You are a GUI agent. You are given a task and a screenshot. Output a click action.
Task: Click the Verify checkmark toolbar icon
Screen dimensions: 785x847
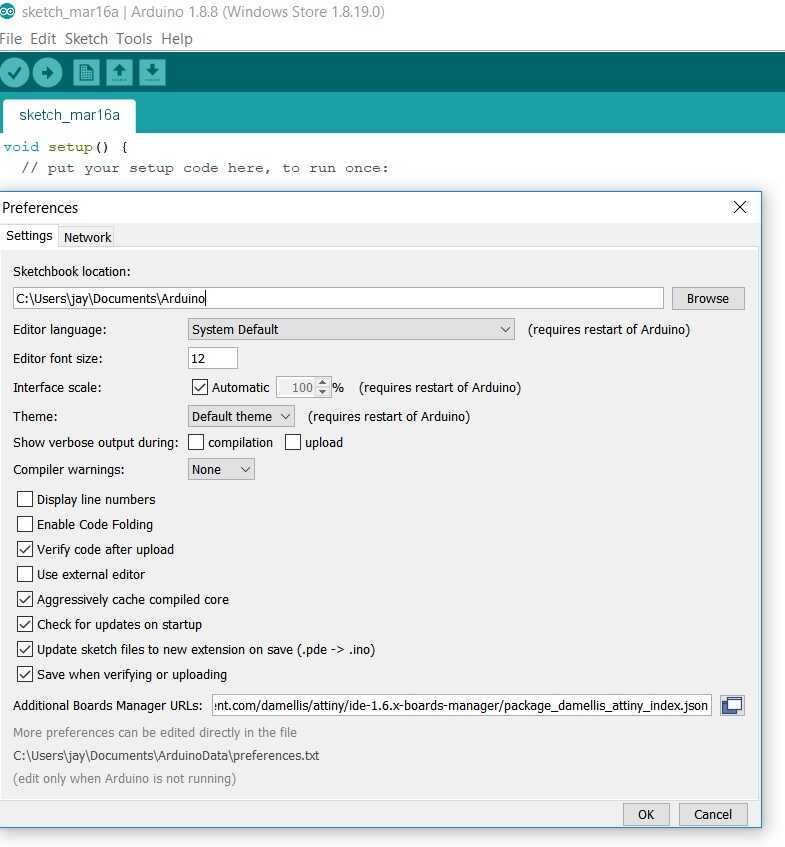pyautogui.click(x=15, y=72)
